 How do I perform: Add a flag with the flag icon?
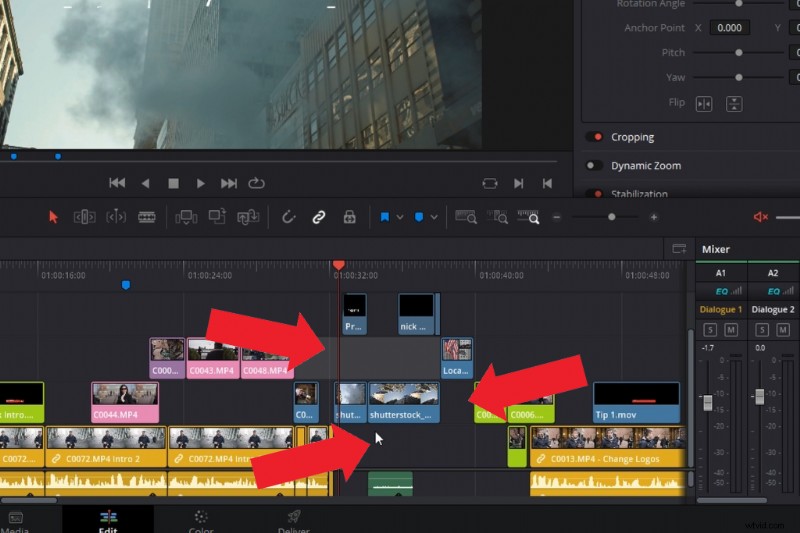coord(385,217)
